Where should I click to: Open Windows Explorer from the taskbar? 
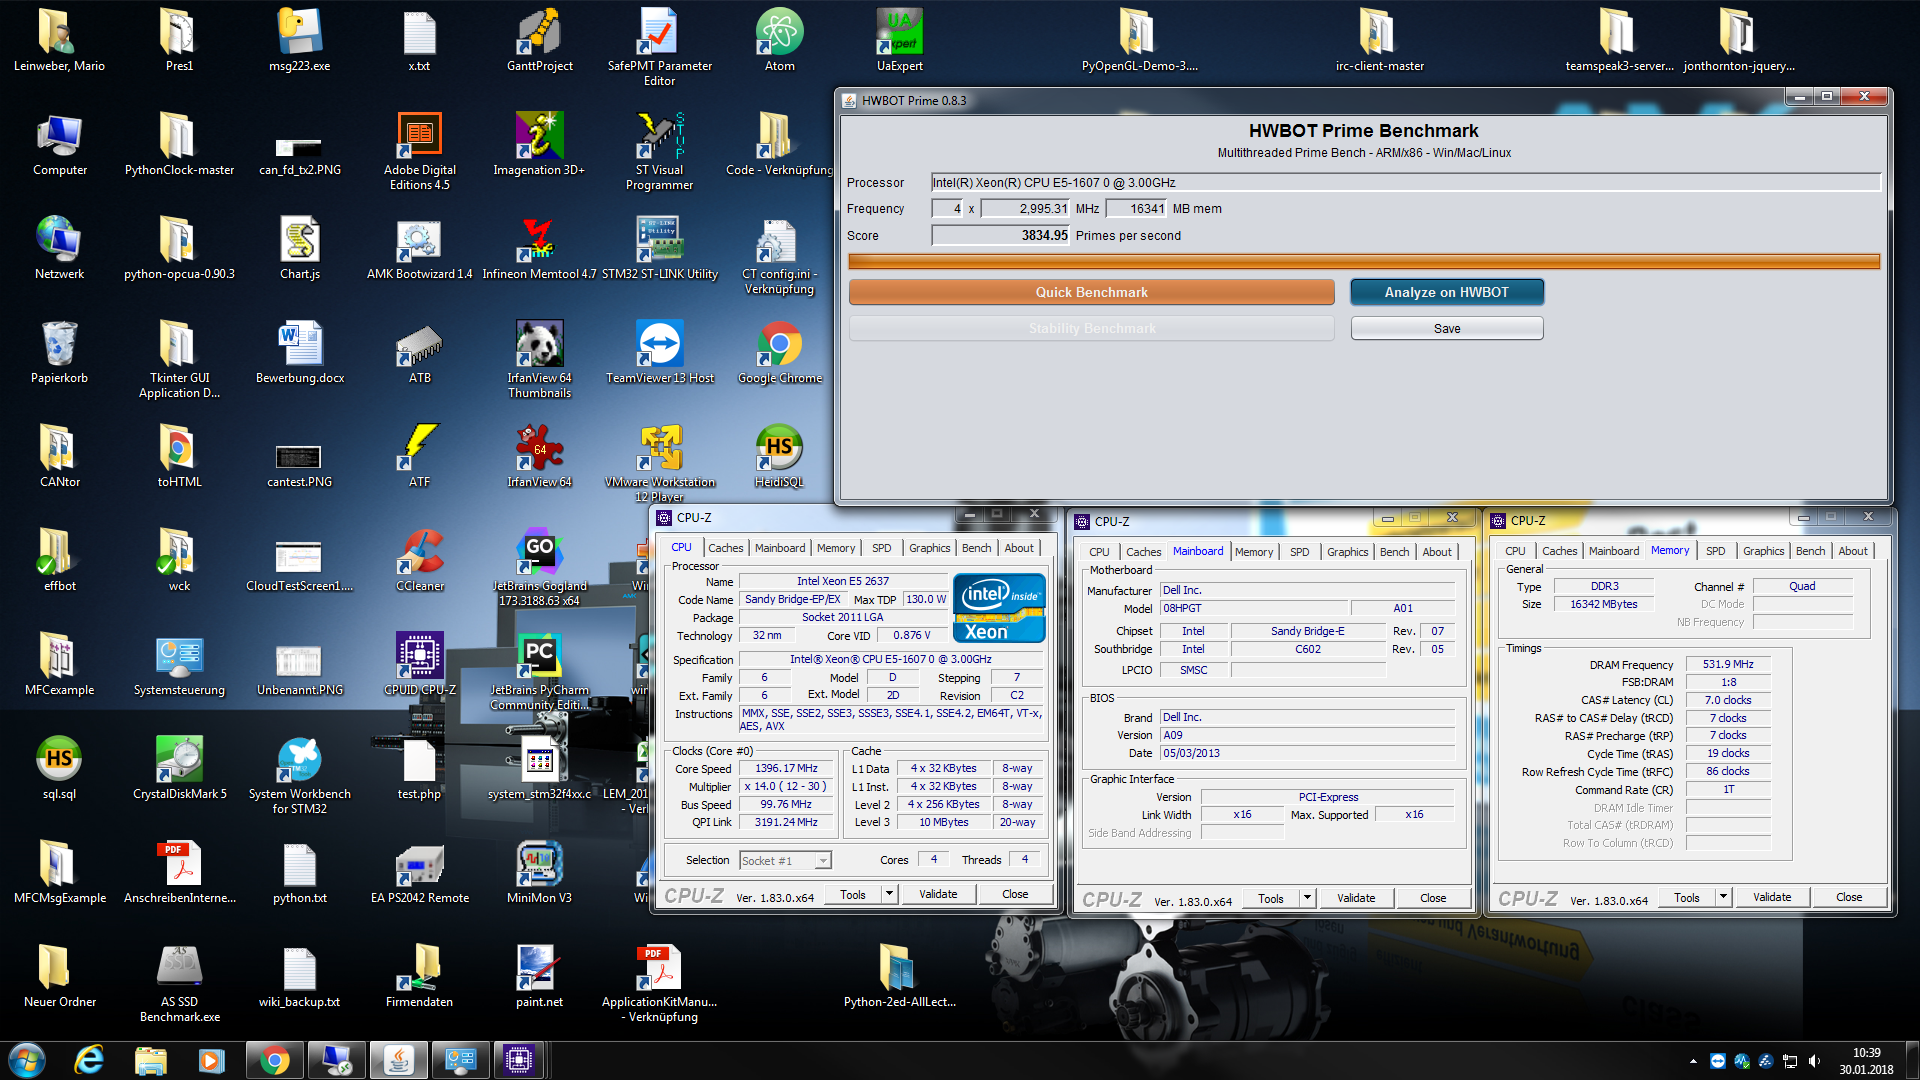click(x=150, y=1060)
